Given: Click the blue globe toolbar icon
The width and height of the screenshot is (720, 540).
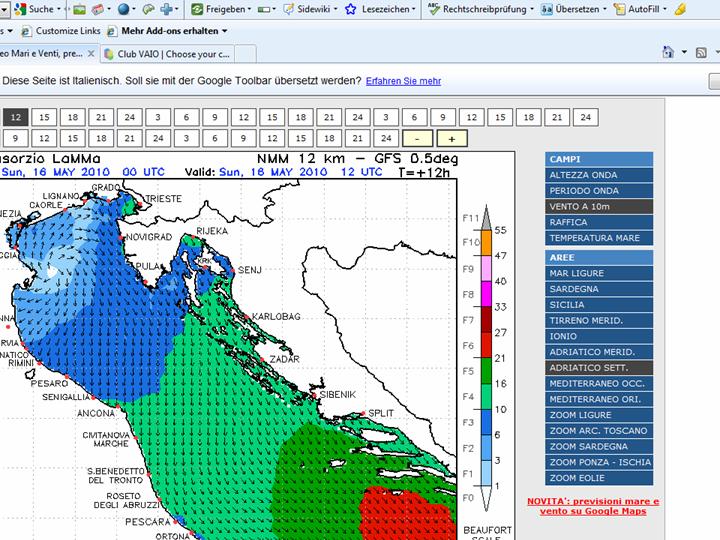Looking at the screenshot, I should (x=123, y=9).
